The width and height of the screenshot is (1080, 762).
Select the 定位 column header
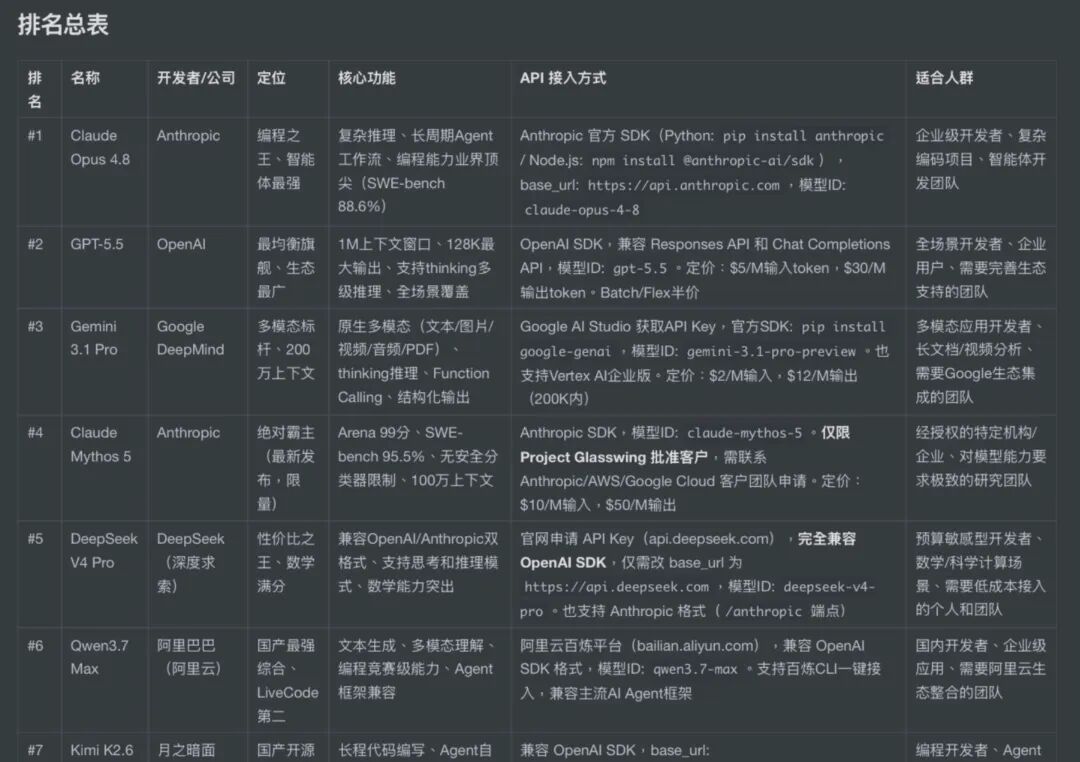coord(271,78)
